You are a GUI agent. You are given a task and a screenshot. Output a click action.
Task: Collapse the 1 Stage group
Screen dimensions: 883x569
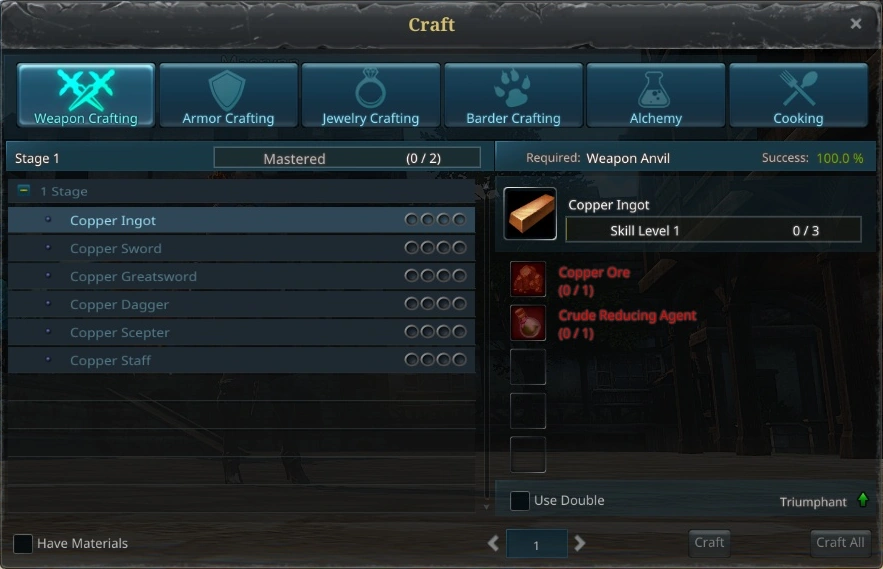tap(24, 190)
